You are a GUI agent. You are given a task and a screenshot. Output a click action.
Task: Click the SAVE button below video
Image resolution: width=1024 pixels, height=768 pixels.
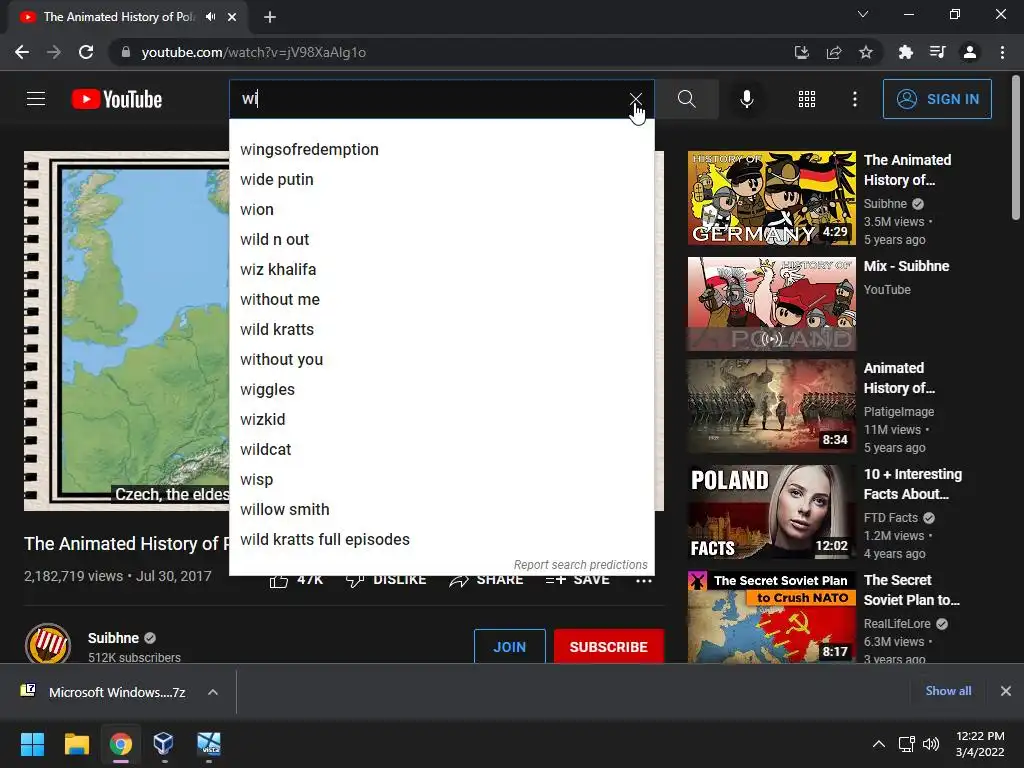[x=577, y=580]
